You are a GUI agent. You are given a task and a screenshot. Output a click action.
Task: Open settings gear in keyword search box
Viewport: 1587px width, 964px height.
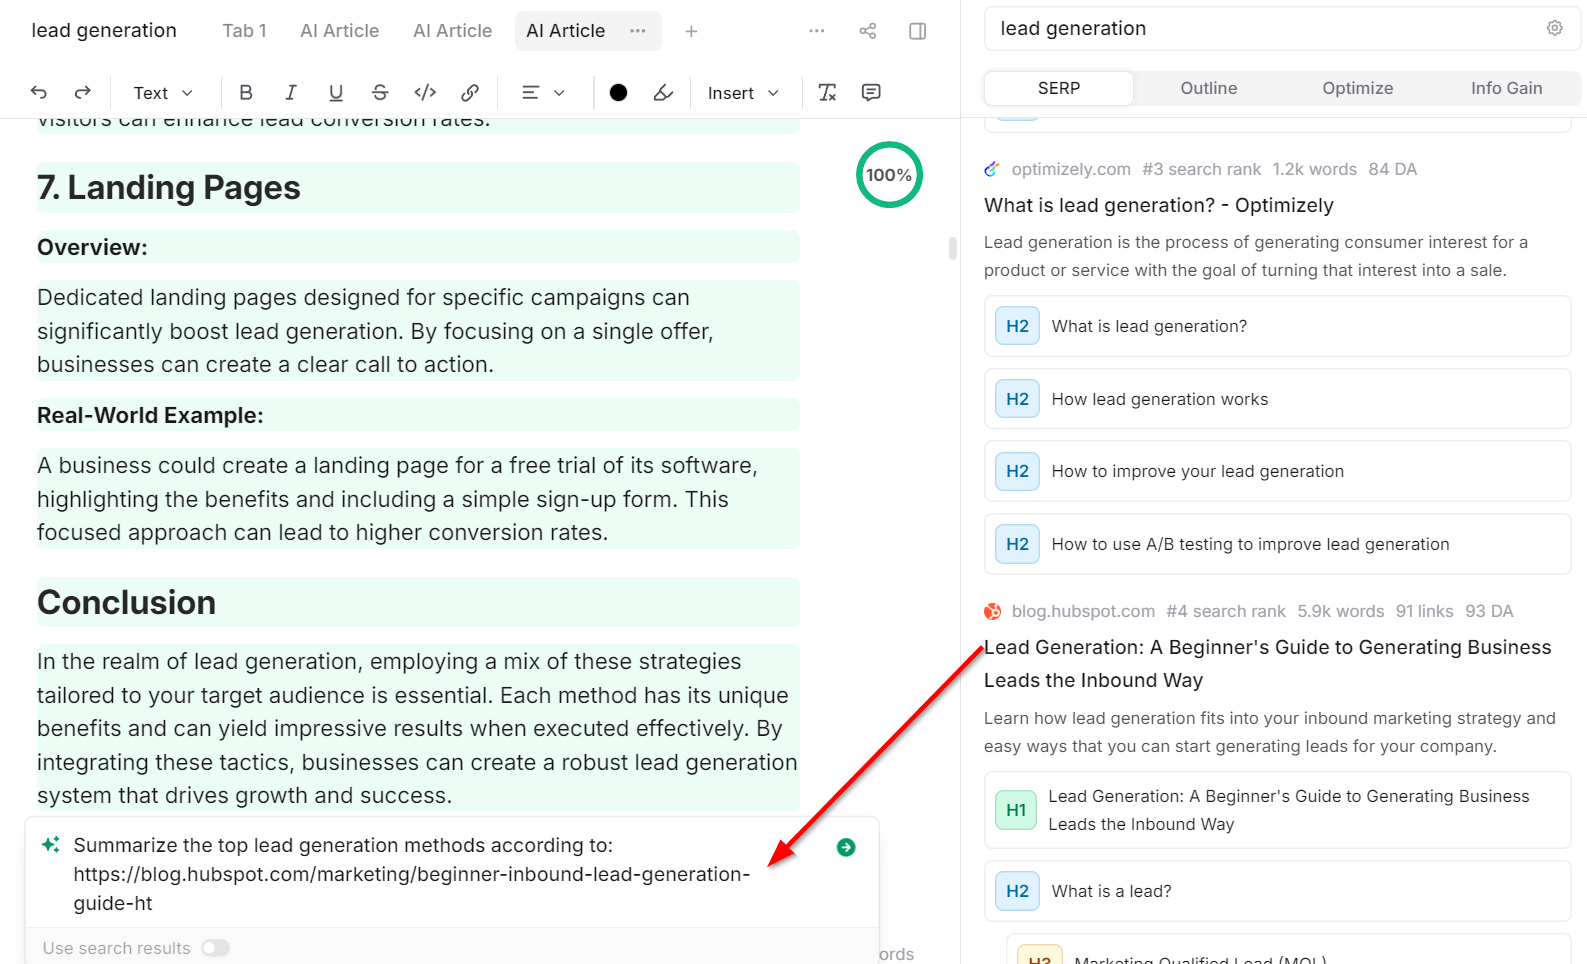pyautogui.click(x=1554, y=28)
